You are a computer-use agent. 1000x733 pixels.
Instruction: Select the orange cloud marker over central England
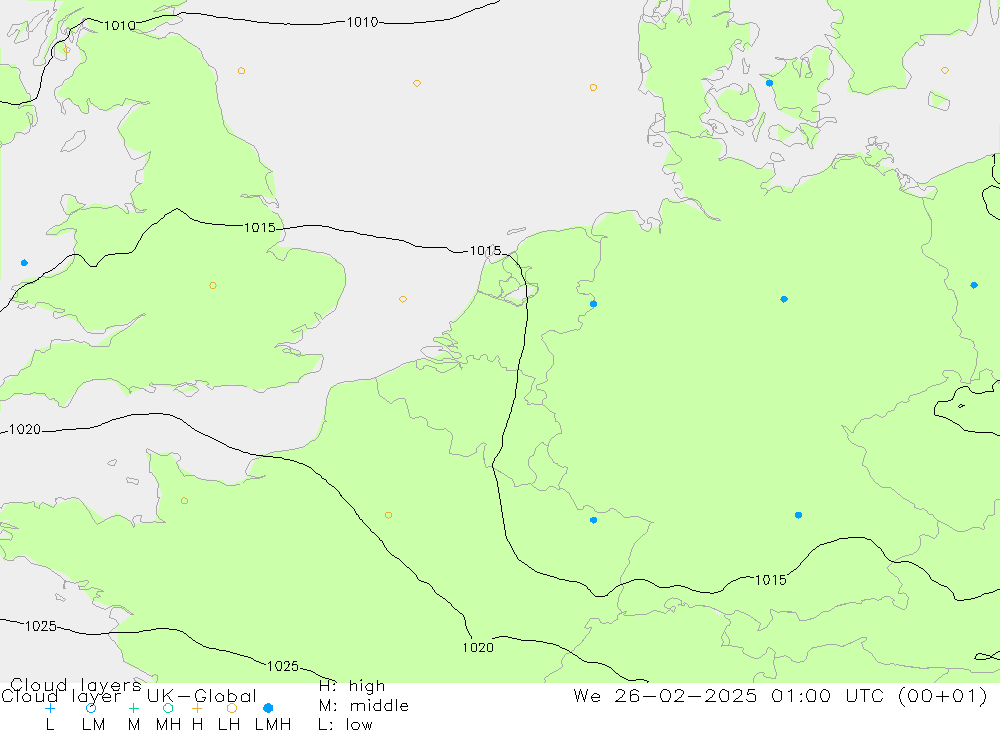pos(213,286)
